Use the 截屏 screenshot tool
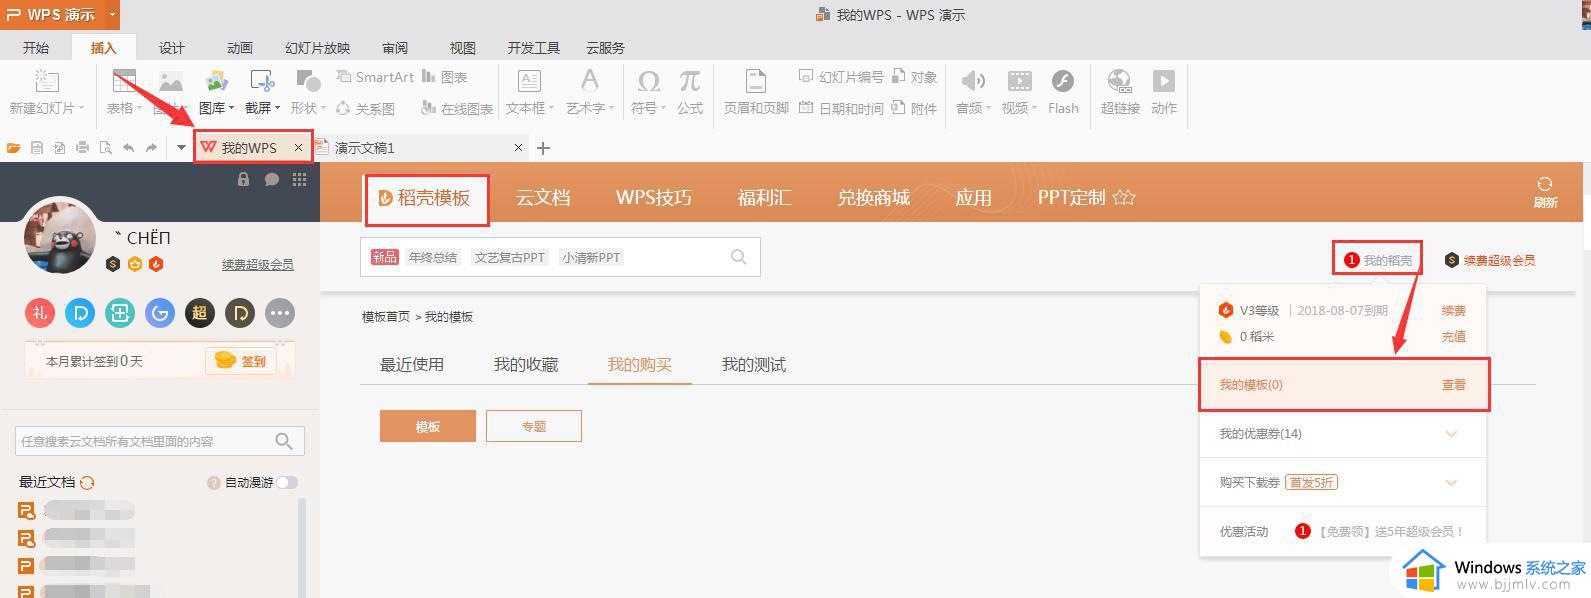 [262, 92]
